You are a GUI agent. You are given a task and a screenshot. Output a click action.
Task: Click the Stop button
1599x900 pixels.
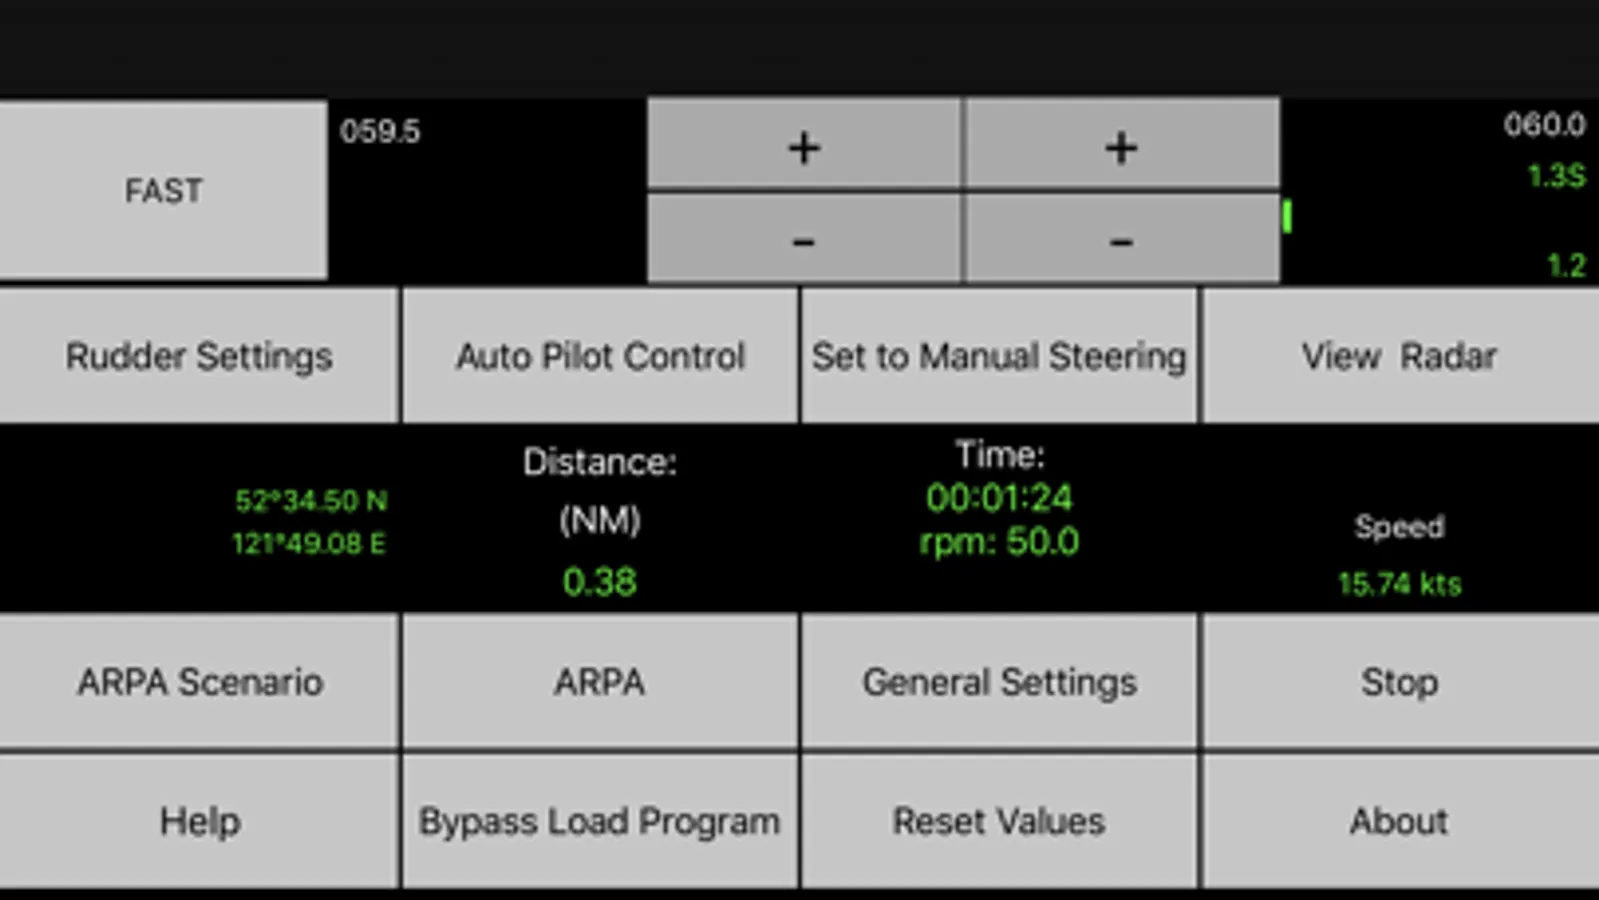click(x=1400, y=681)
